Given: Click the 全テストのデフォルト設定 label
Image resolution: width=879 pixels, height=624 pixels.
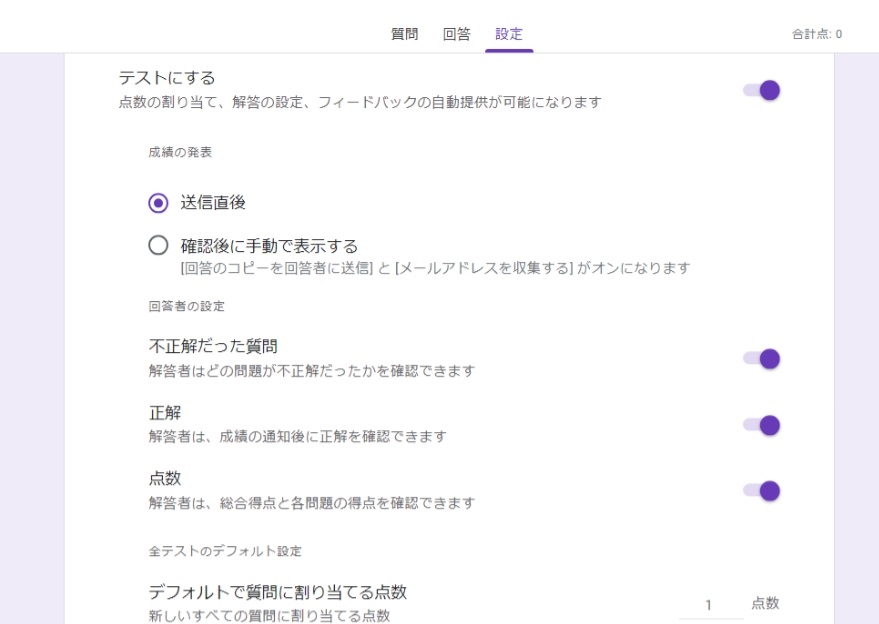Looking at the screenshot, I should (225, 551).
